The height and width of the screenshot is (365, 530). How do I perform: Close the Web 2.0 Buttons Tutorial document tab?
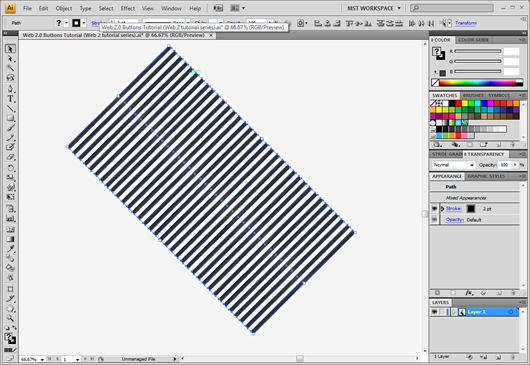tap(211, 35)
